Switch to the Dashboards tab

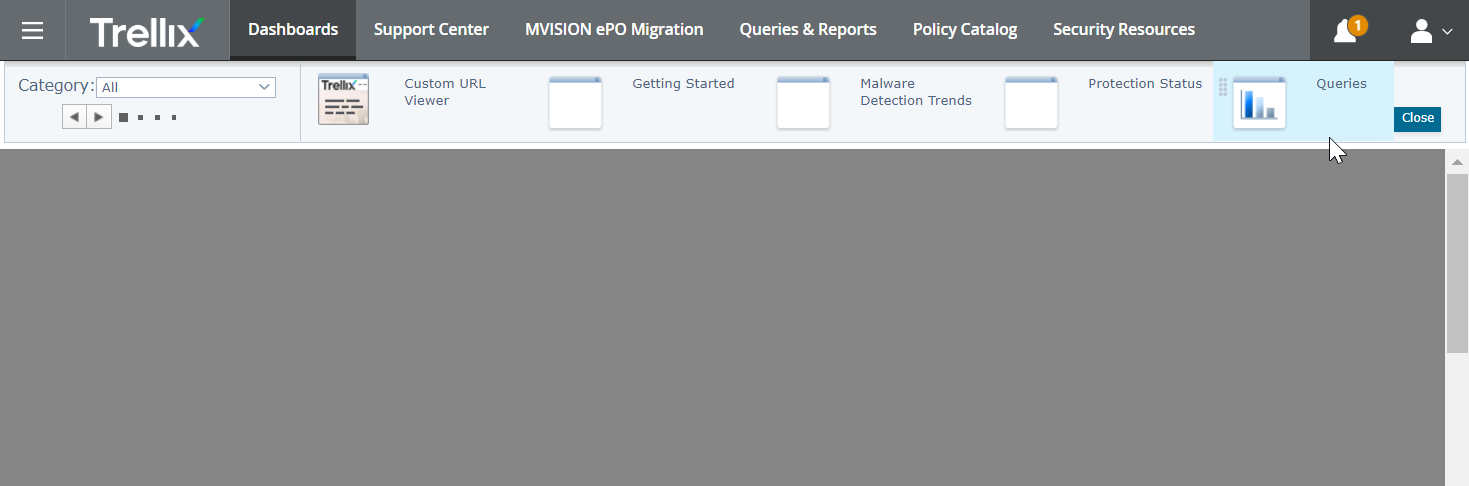pyautogui.click(x=293, y=30)
